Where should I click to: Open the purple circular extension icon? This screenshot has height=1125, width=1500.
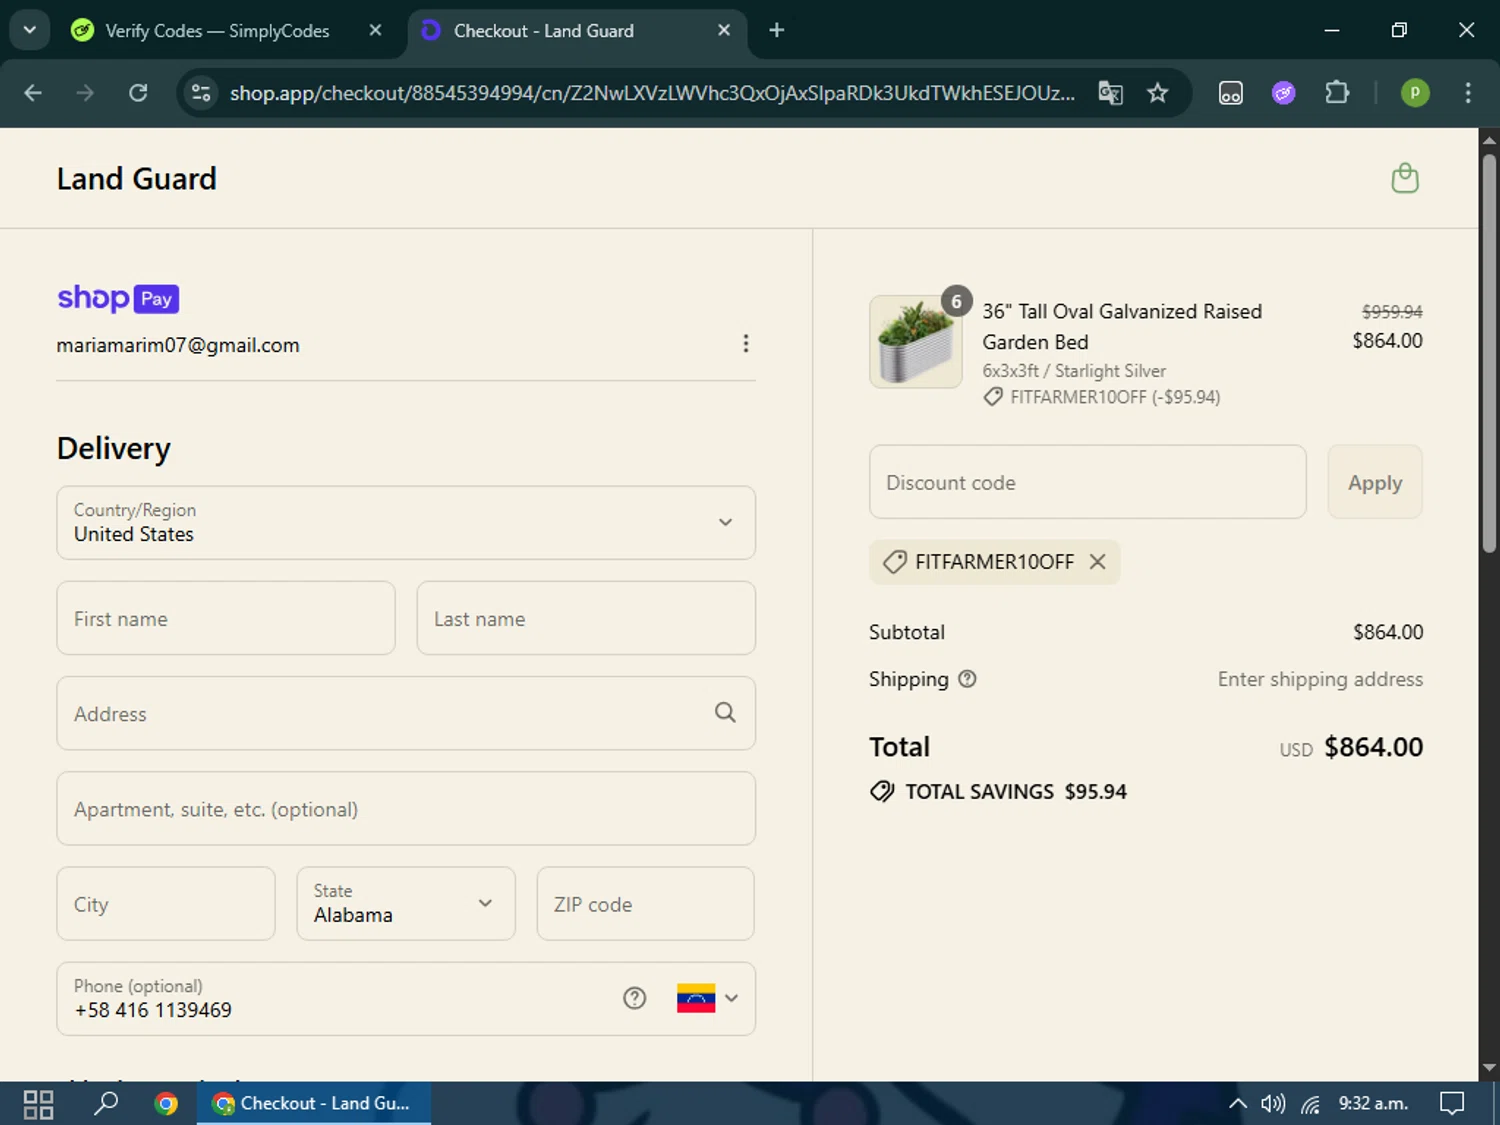1284,93
